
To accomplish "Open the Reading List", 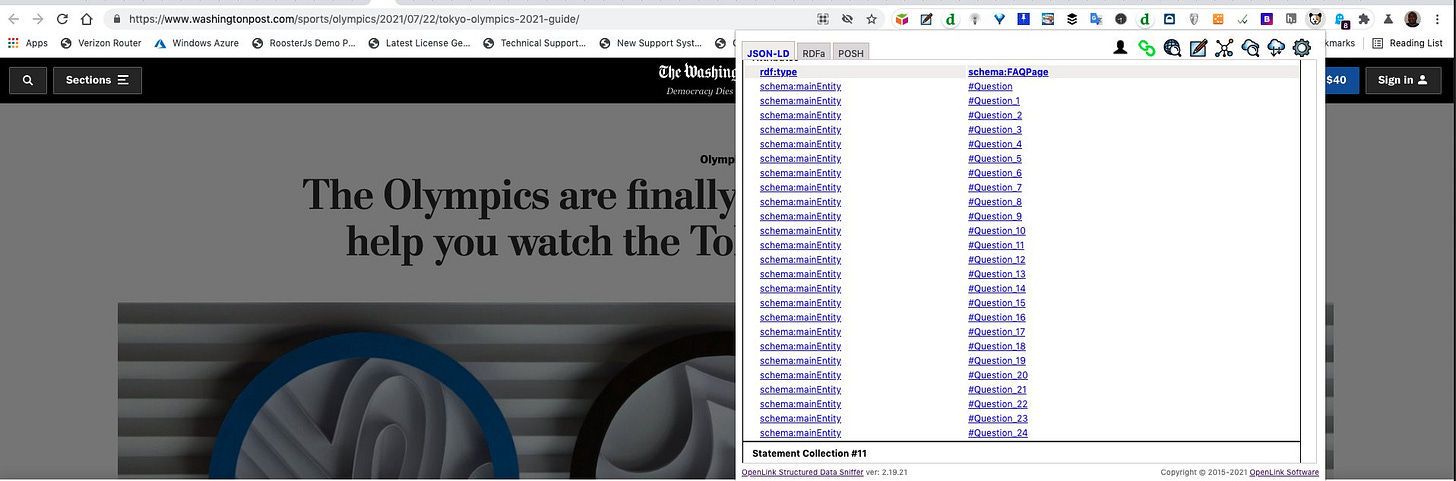I will pos(1407,43).
